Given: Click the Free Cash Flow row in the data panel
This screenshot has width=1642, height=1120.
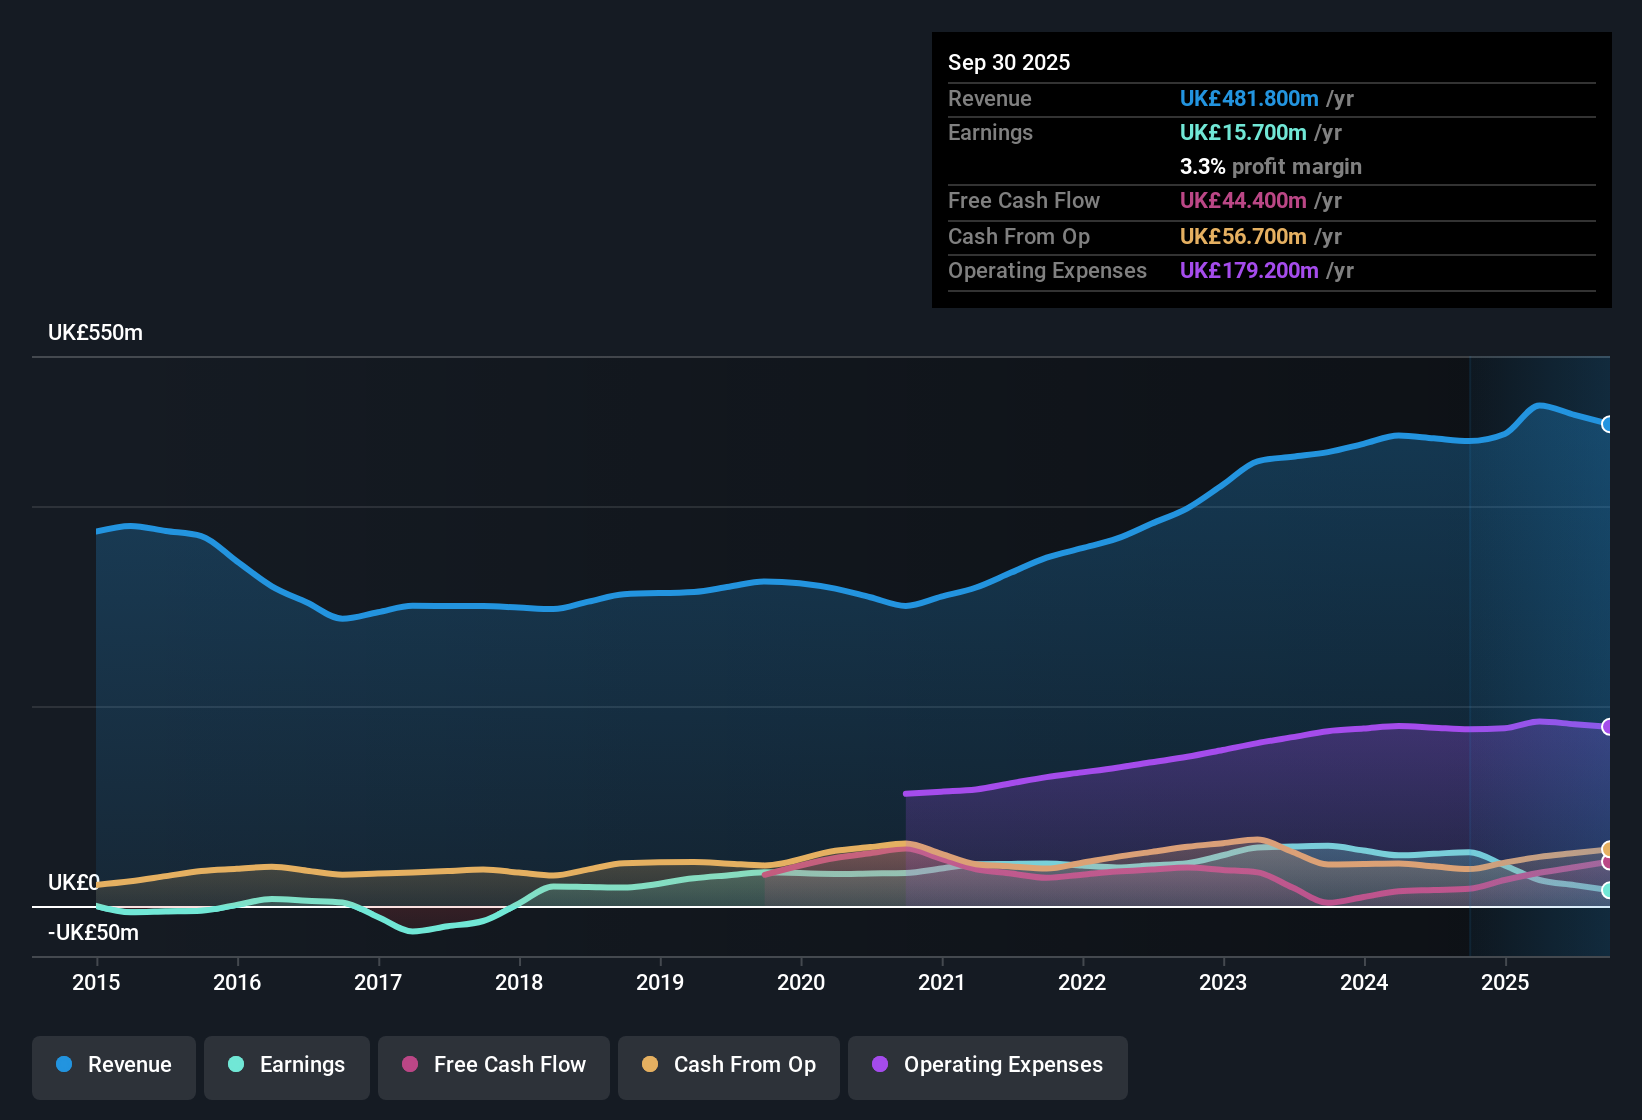Looking at the screenshot, I should click(x=1024, y=201).
